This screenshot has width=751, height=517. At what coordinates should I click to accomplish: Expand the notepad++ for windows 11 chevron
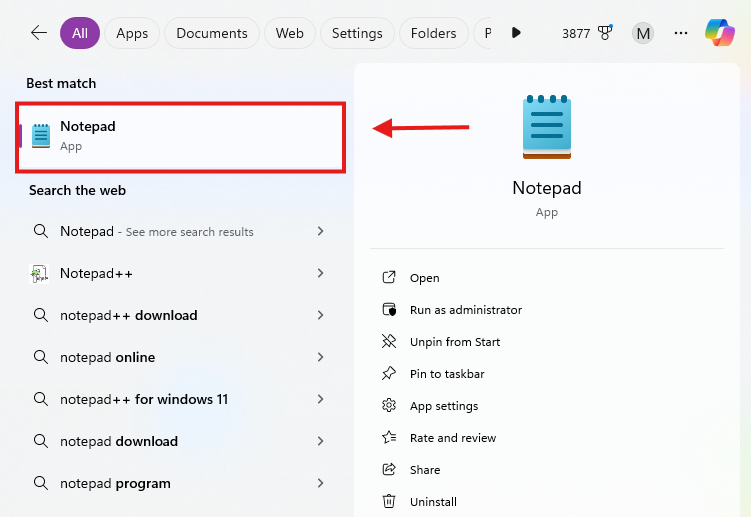click(x=320, y=399)
